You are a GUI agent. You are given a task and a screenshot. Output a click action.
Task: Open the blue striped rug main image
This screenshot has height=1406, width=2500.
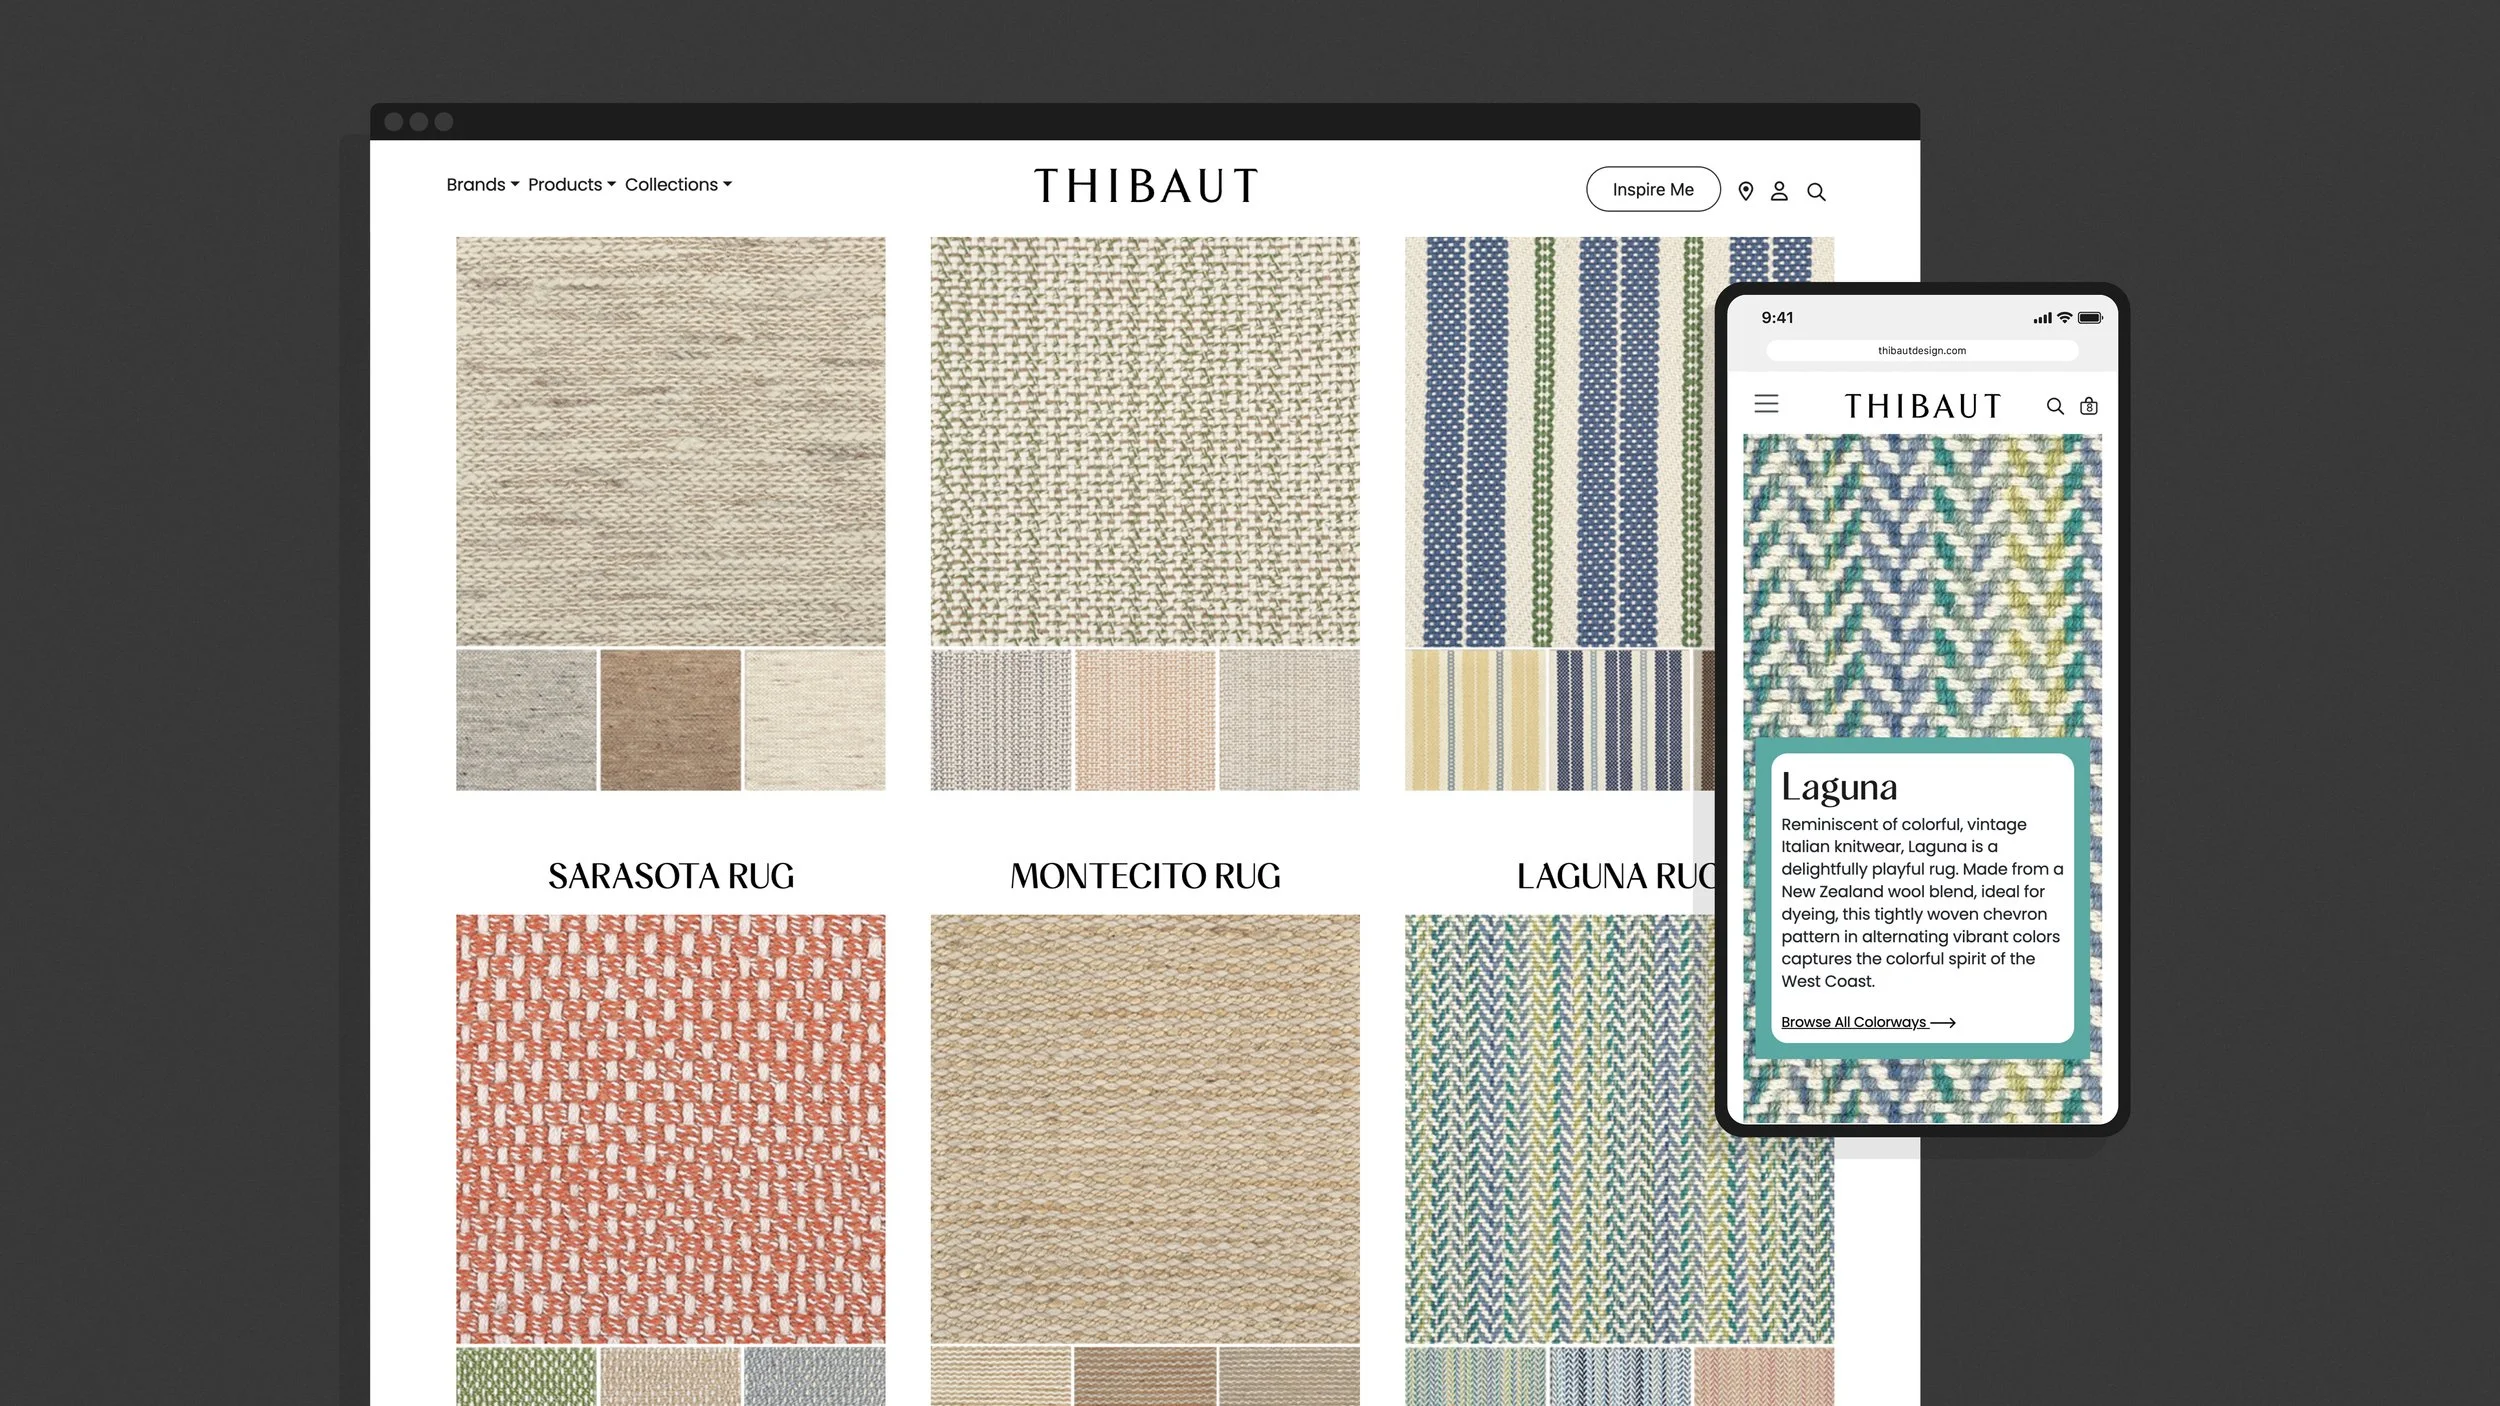pos(1560,441)
